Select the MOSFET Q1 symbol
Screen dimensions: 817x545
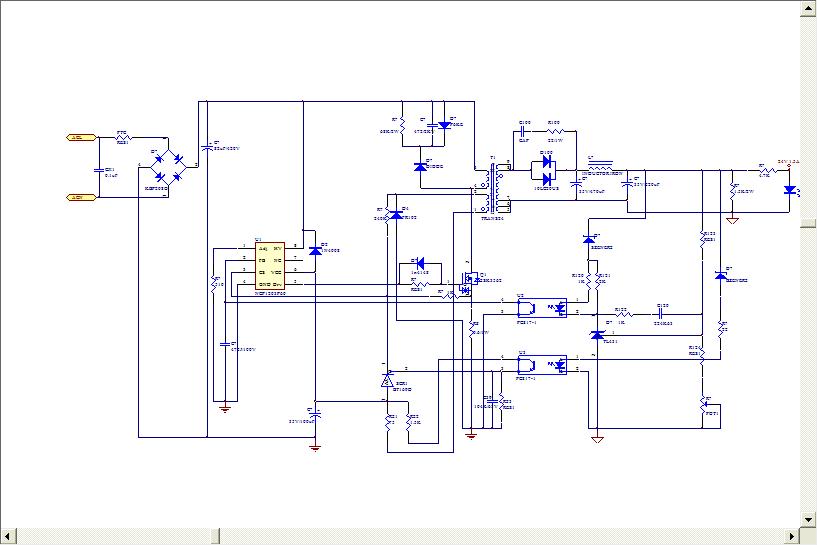466,283
